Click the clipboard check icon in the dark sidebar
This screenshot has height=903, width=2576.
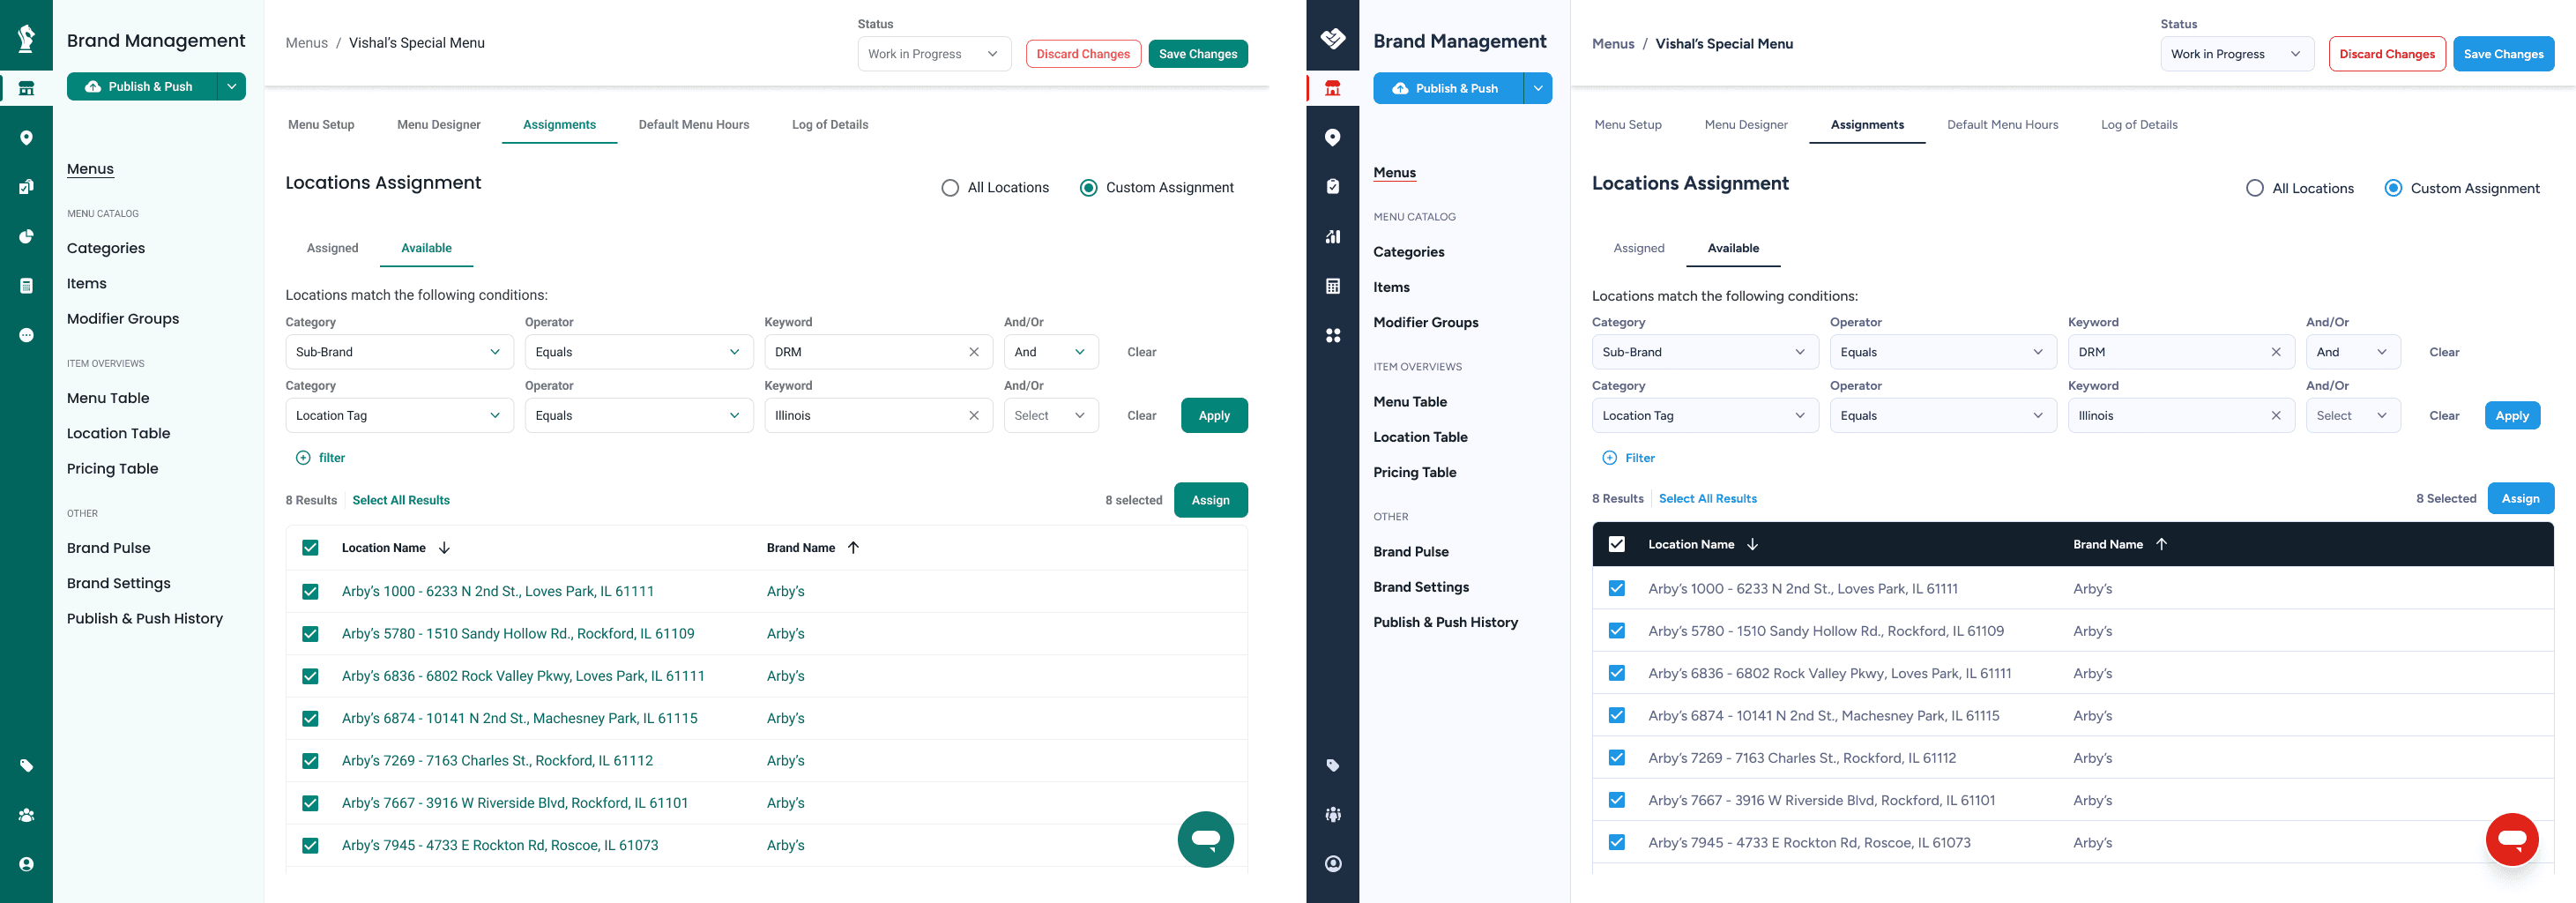tap(1333, 187)
